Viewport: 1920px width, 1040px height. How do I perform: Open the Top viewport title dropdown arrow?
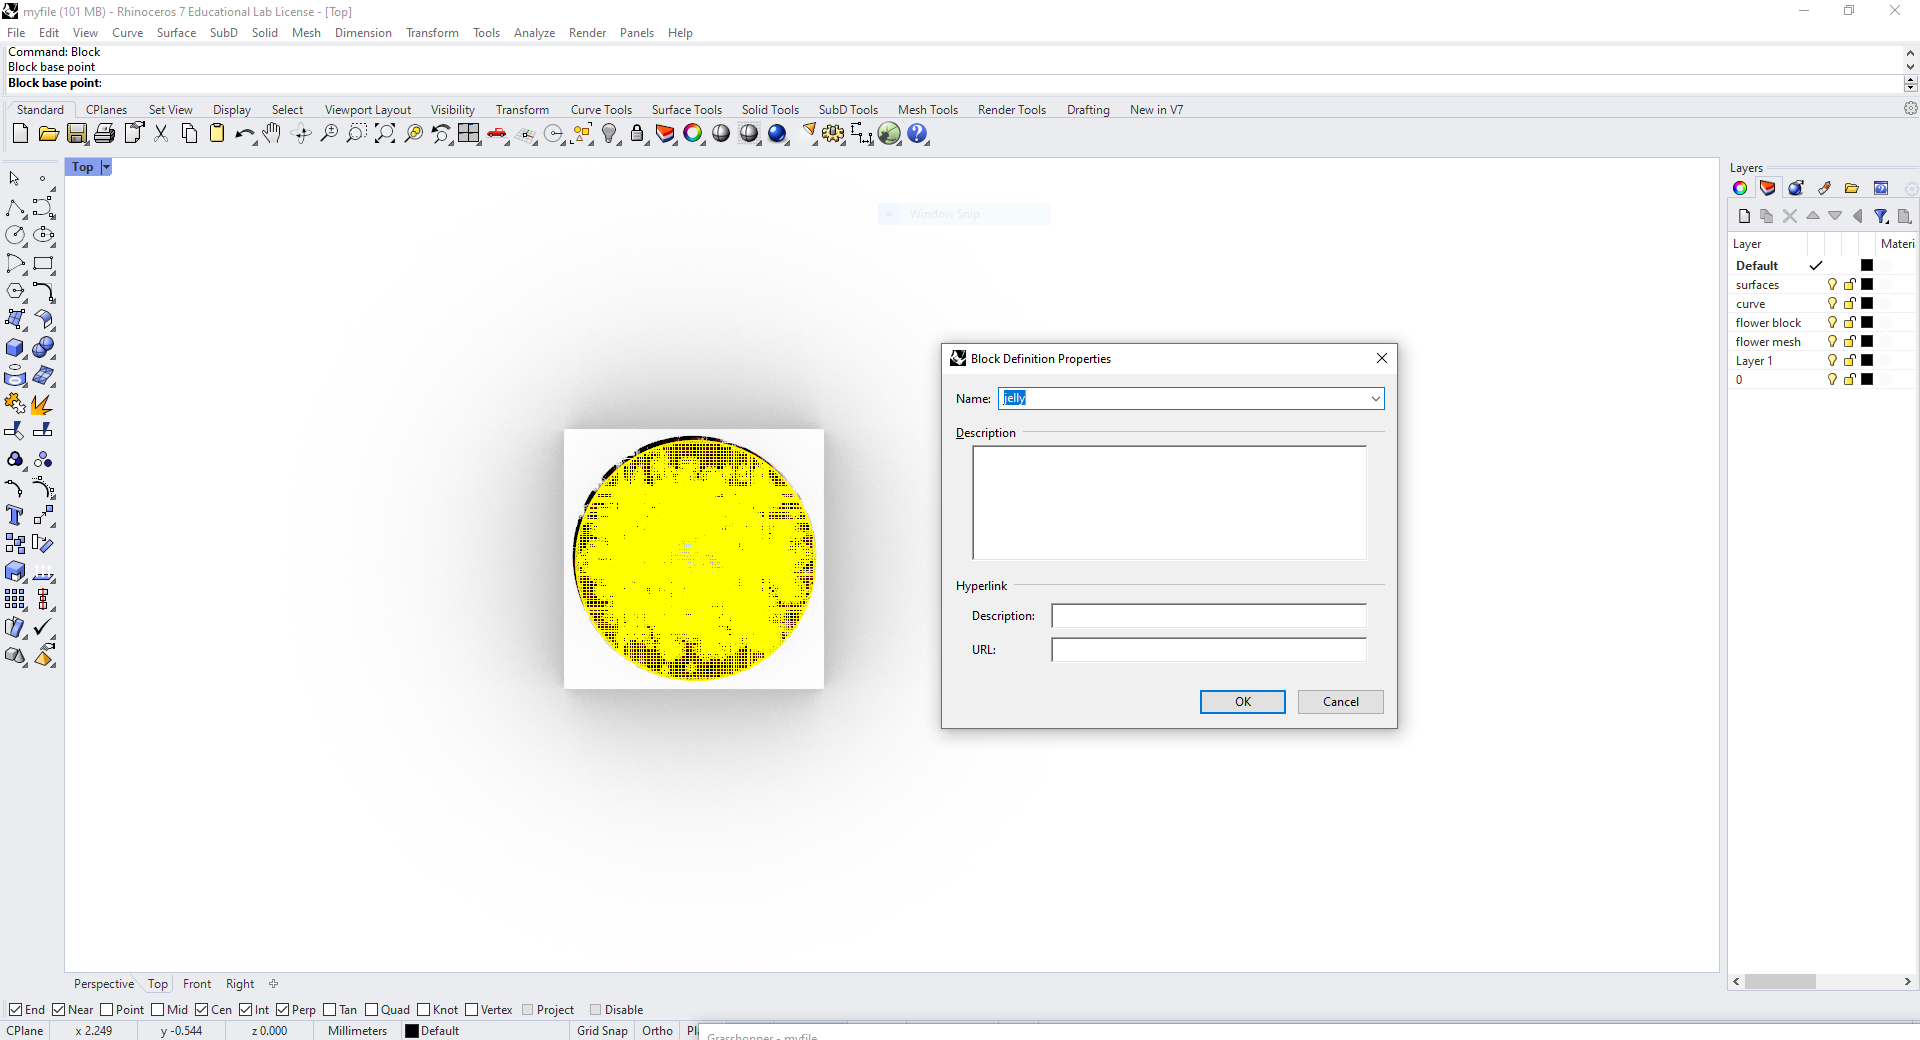tap(106, 167)
